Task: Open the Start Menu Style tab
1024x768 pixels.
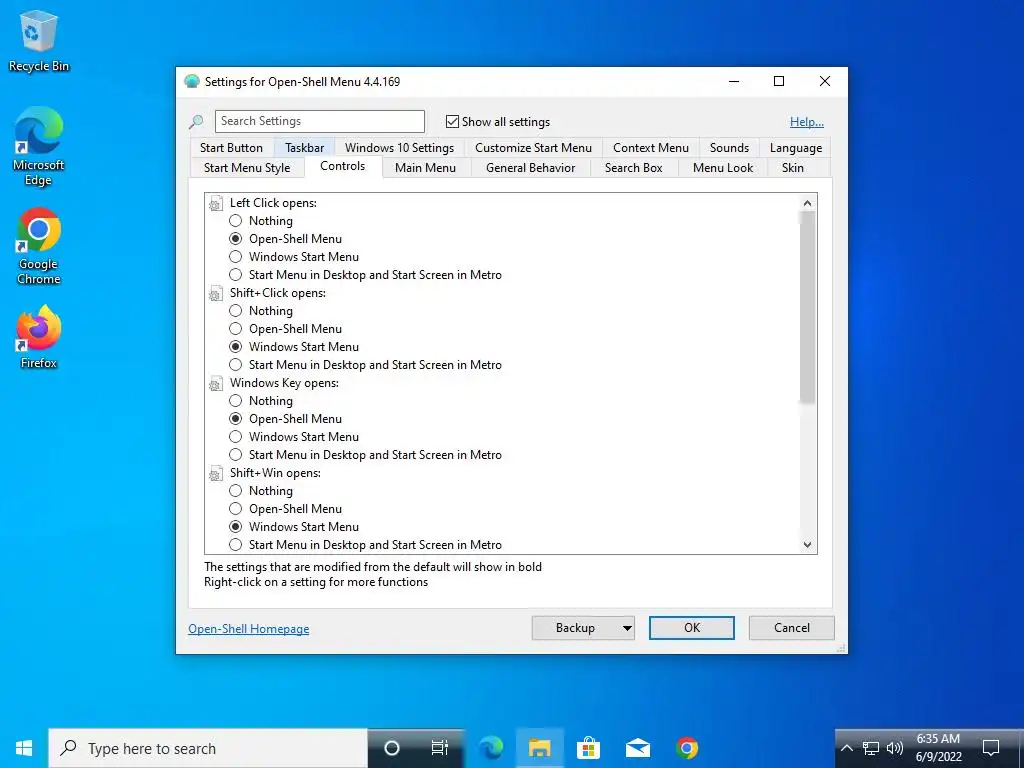Action: 247,168
